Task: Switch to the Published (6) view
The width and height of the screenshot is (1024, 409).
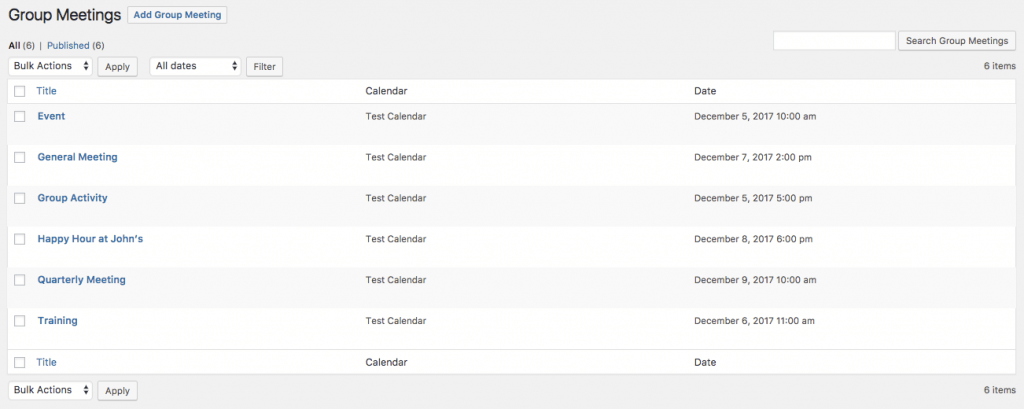Action: point(75,46)
